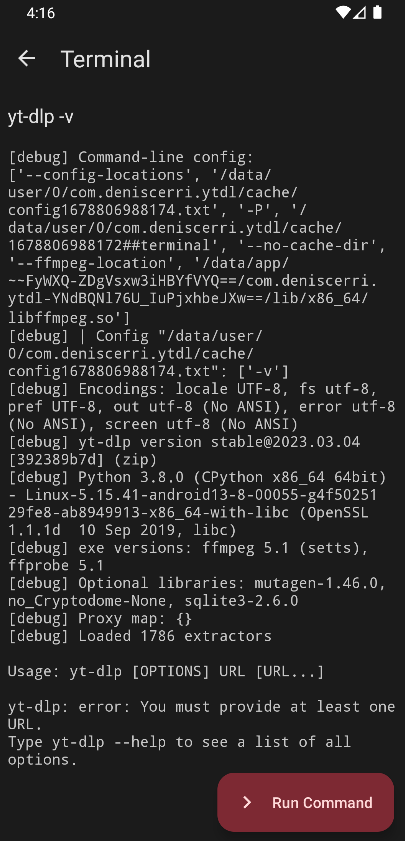
Task: Tap the 'Loaded 1786 extractors' debug line
Action: [140, 636]
